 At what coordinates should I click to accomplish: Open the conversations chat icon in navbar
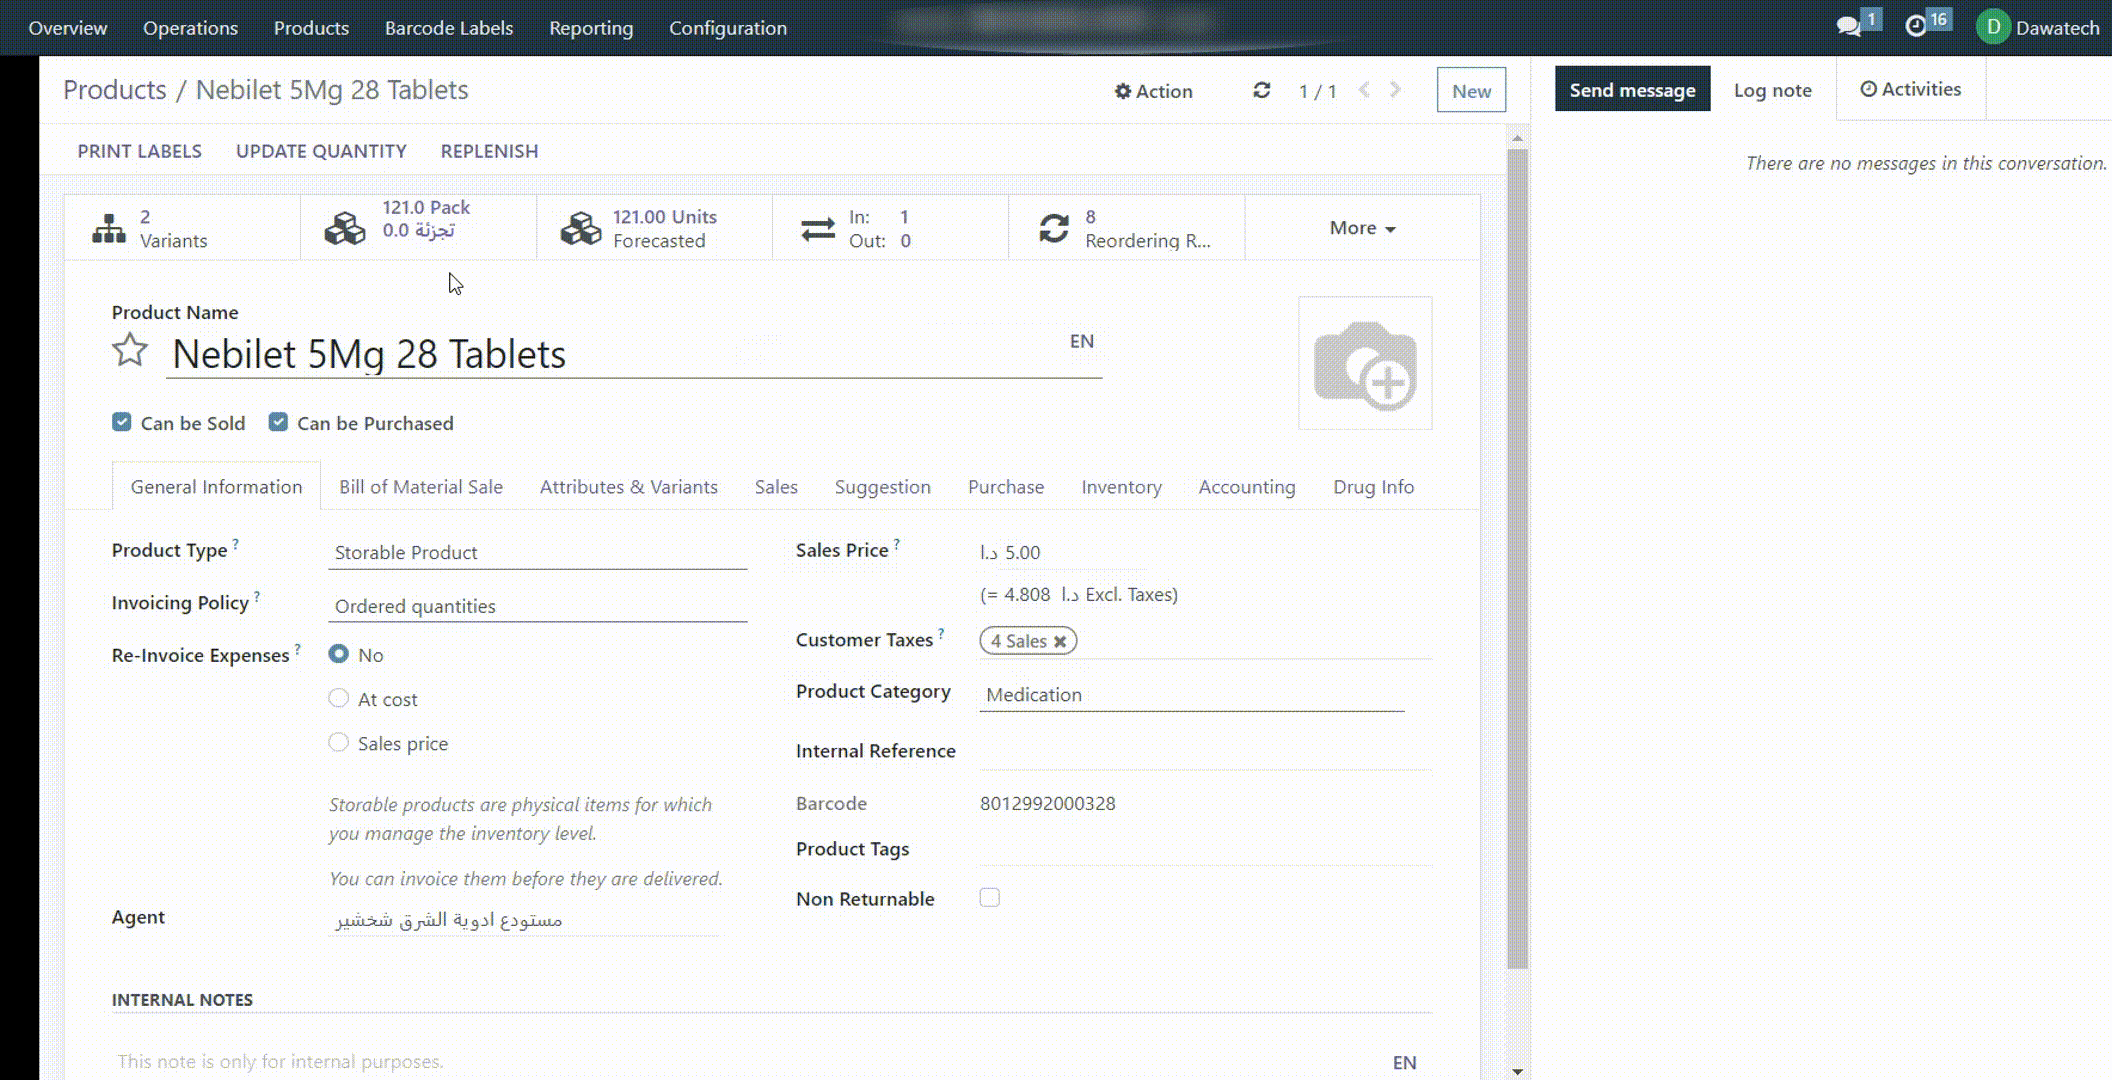coord(1848,27)
